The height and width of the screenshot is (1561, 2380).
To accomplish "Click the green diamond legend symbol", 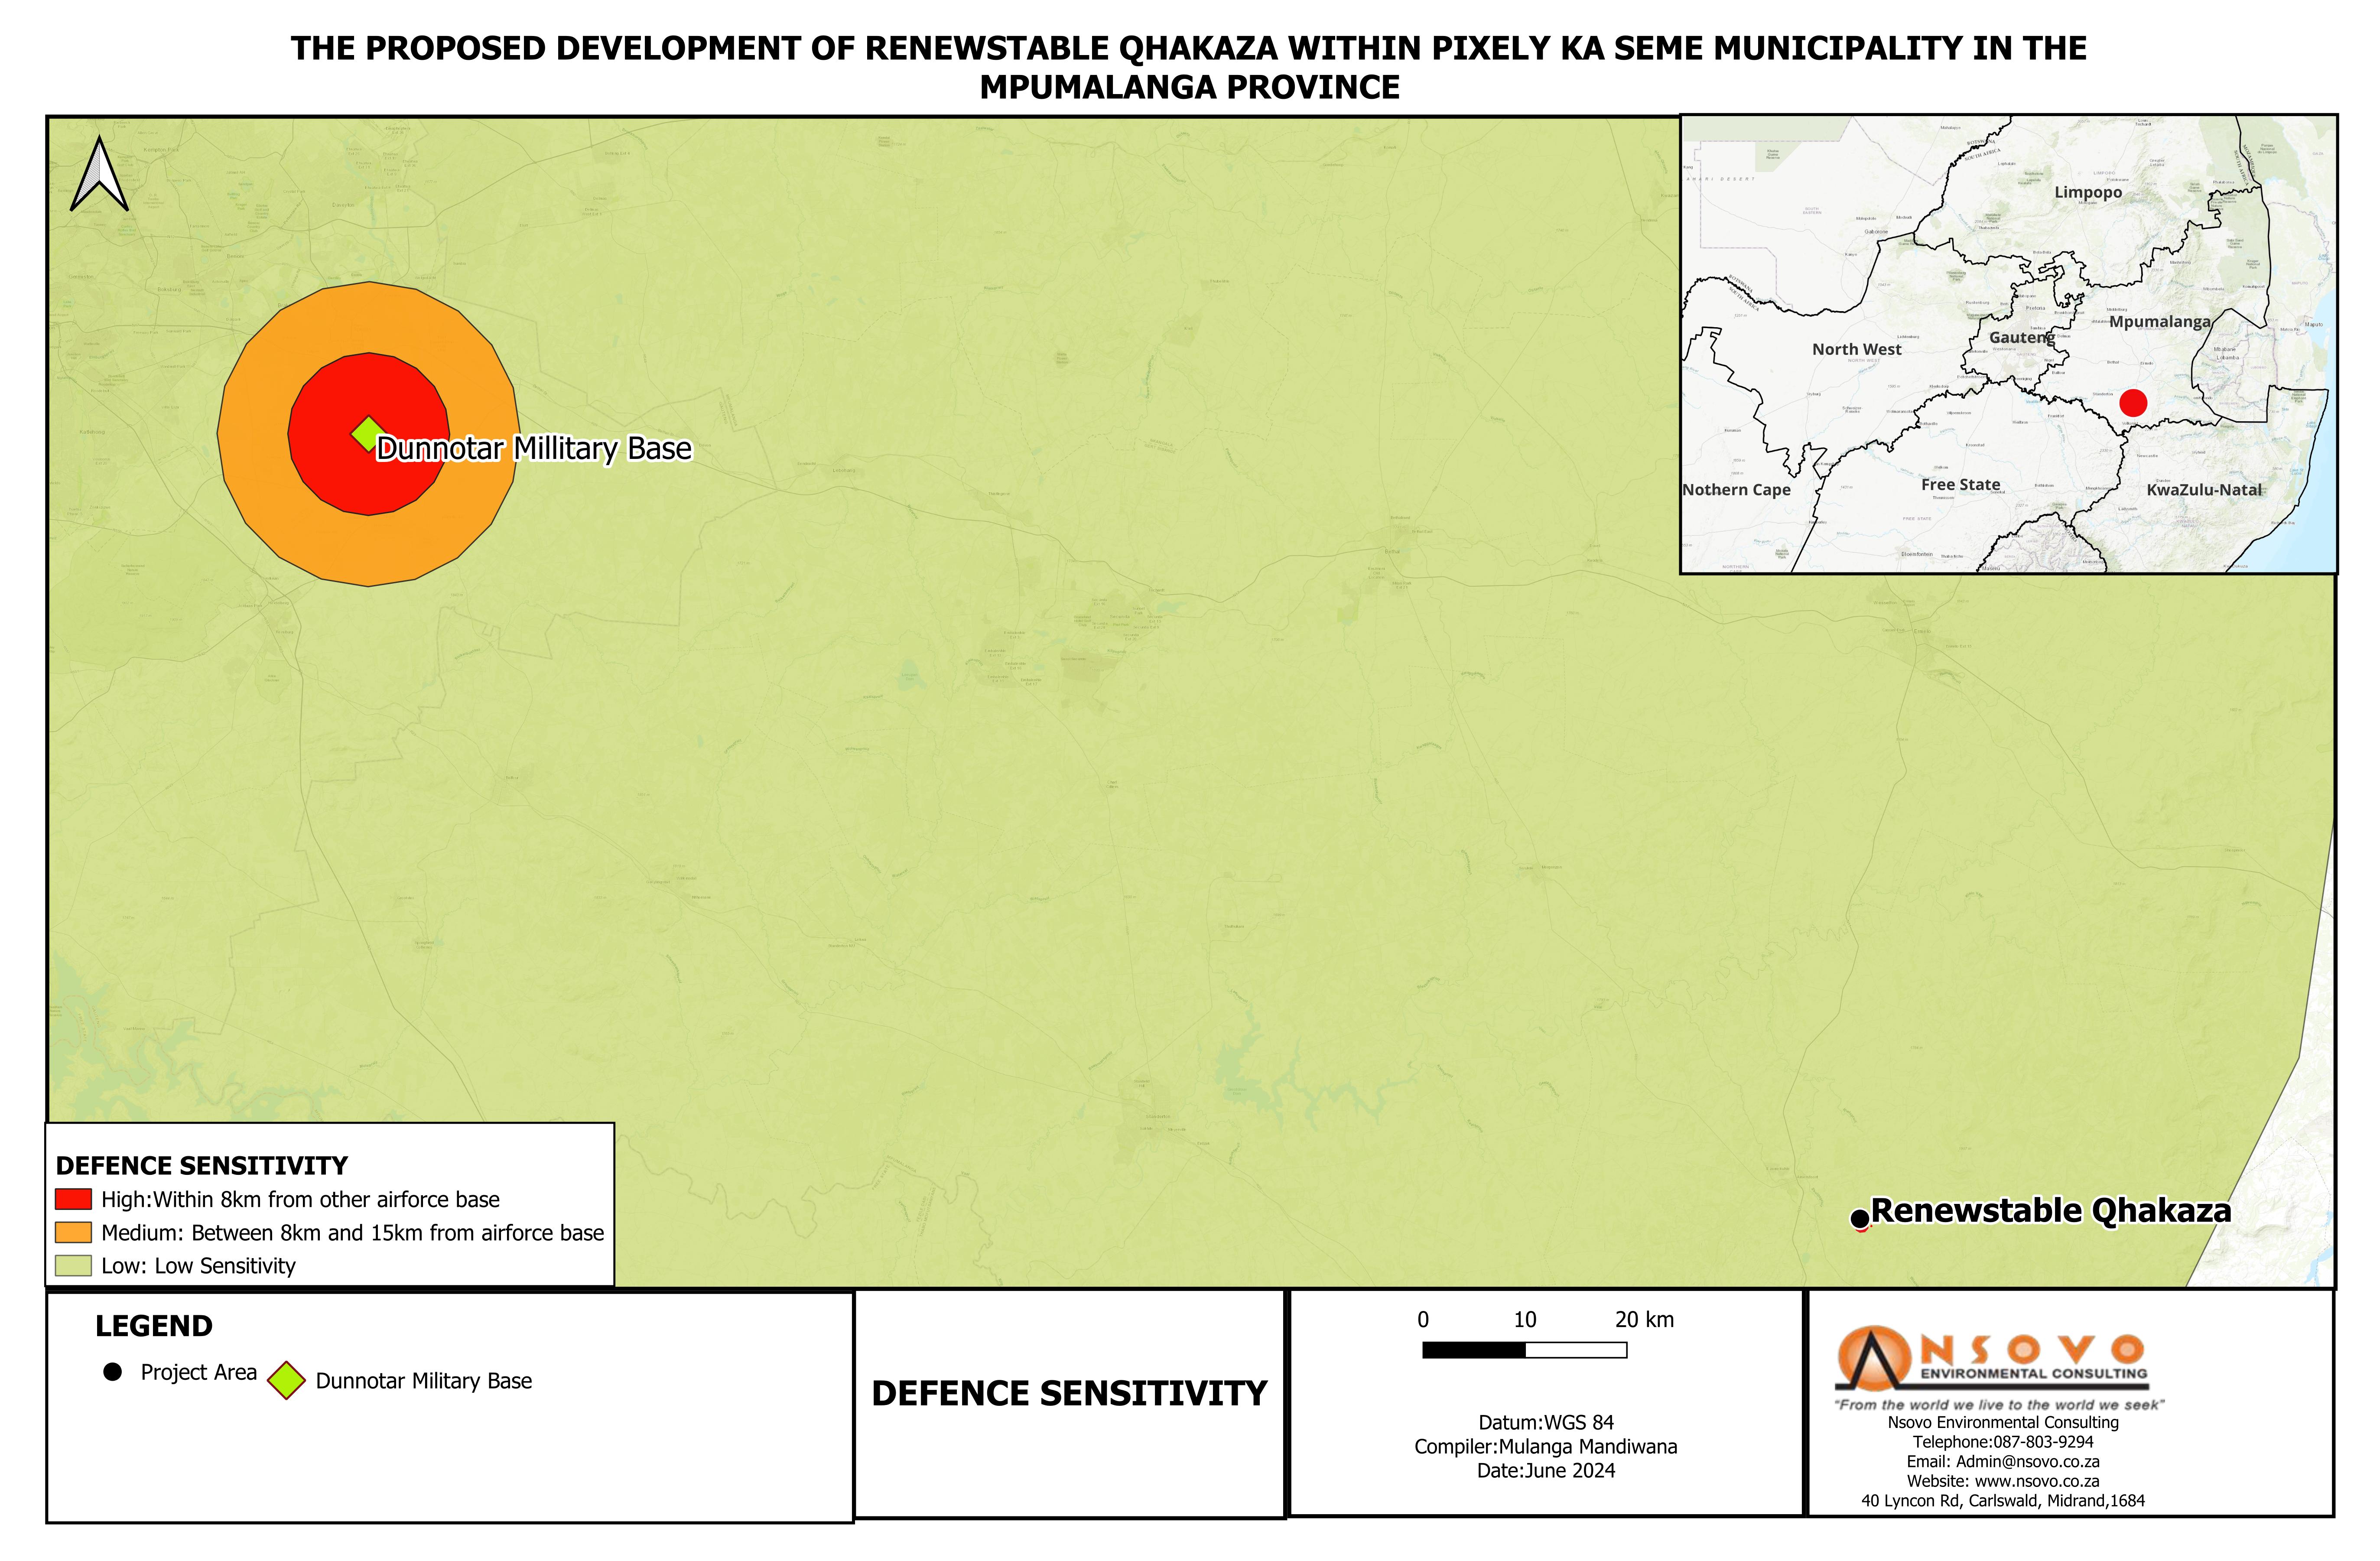I will point(286,1380).
